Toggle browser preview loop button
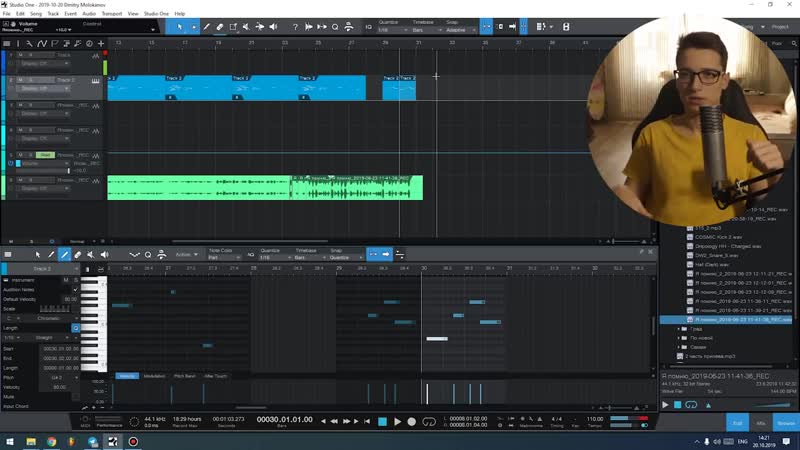 (691, 405)
